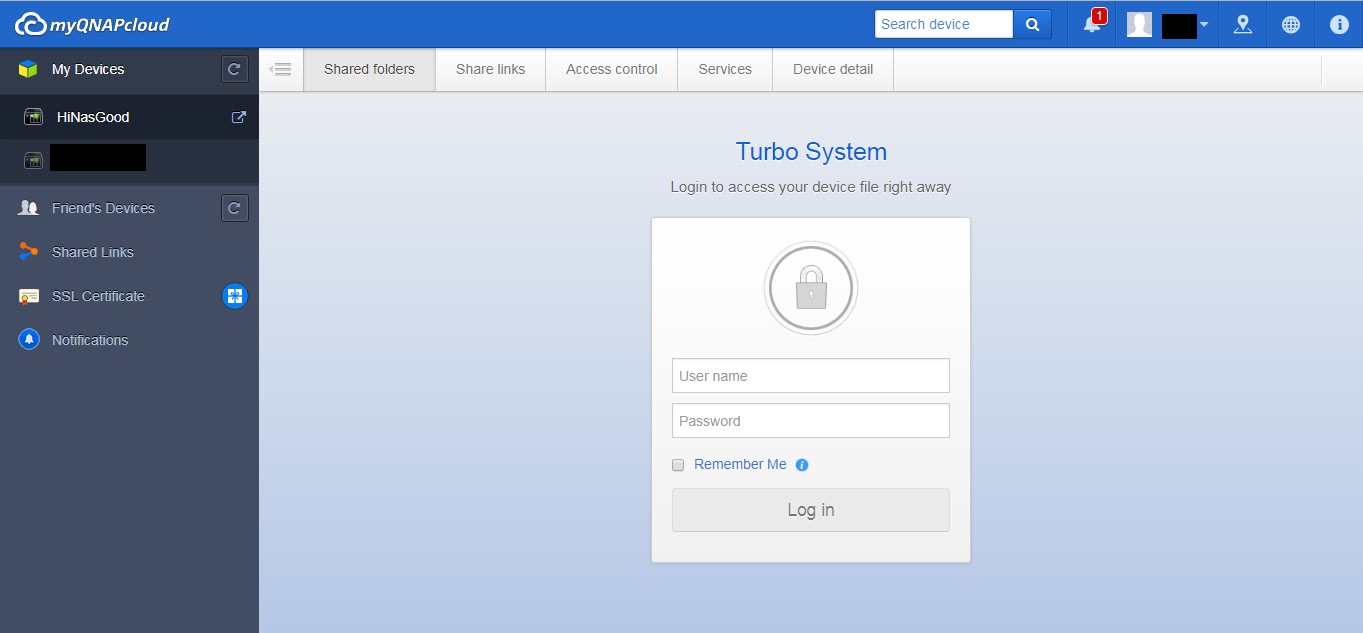Click the redacted username in header

tap(1179, 25)
